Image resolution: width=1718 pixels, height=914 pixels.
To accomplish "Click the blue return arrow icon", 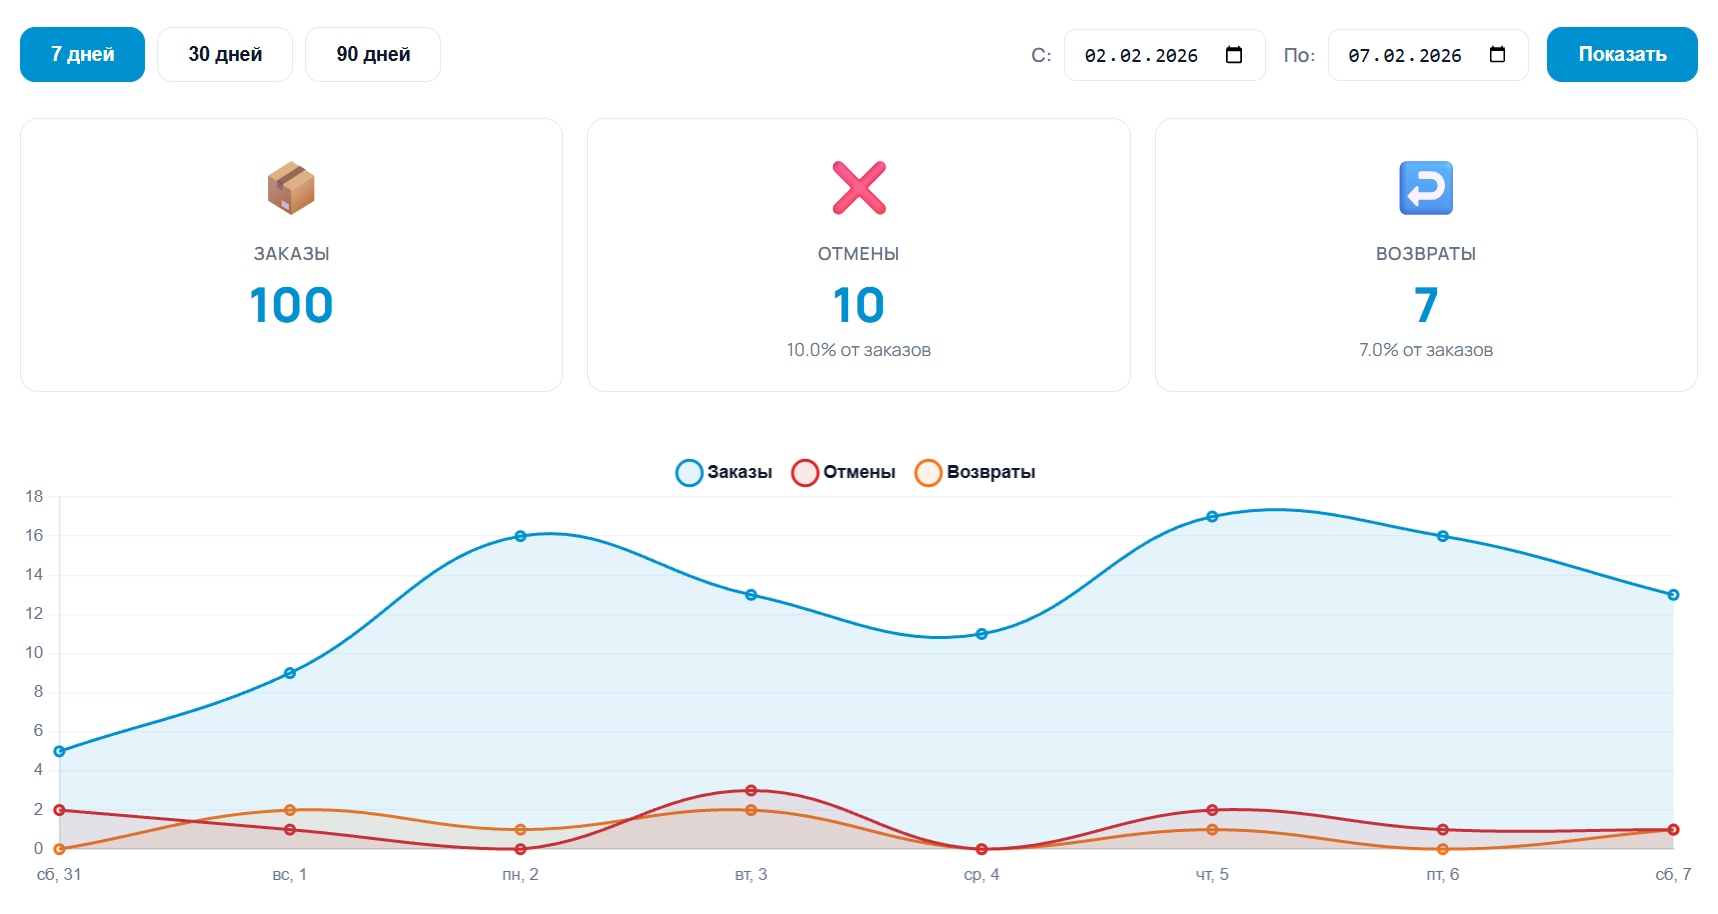I will [1425, 188].
